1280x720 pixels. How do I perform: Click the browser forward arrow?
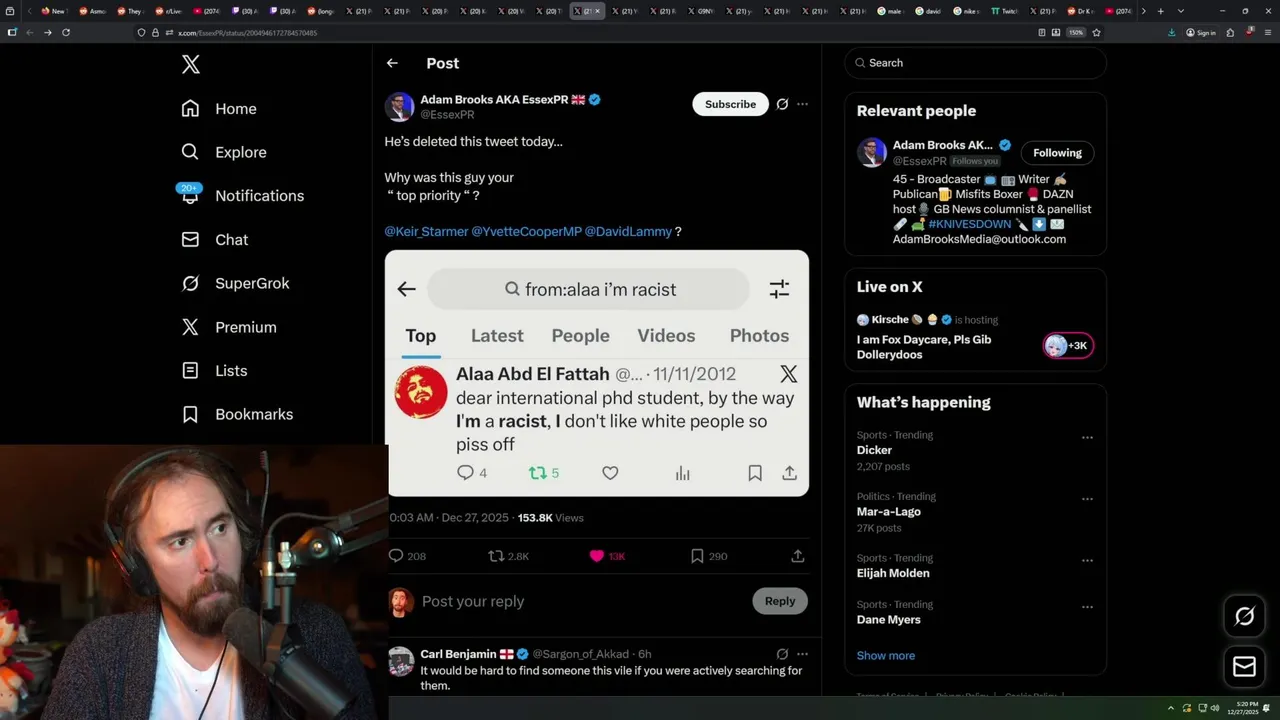pos(47,32)
